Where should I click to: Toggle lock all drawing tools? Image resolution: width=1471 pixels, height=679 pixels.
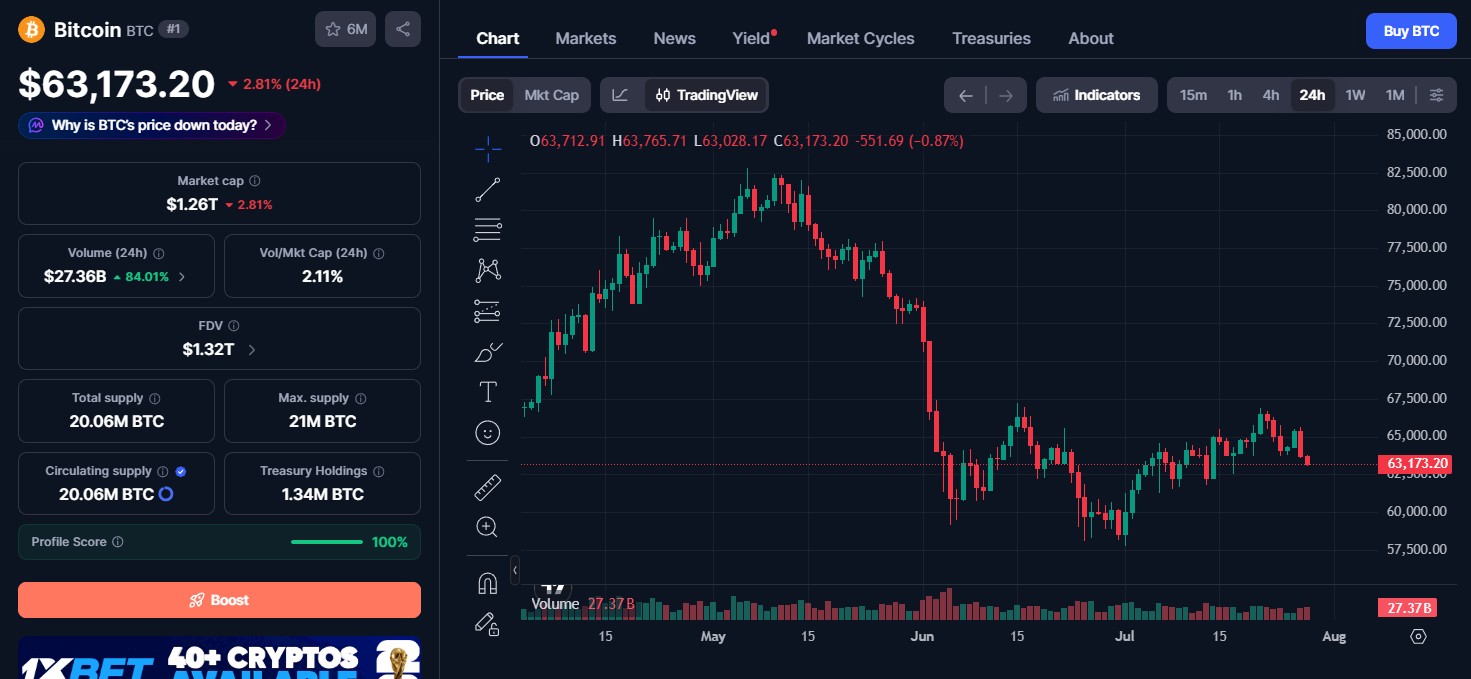coord(488,623)
